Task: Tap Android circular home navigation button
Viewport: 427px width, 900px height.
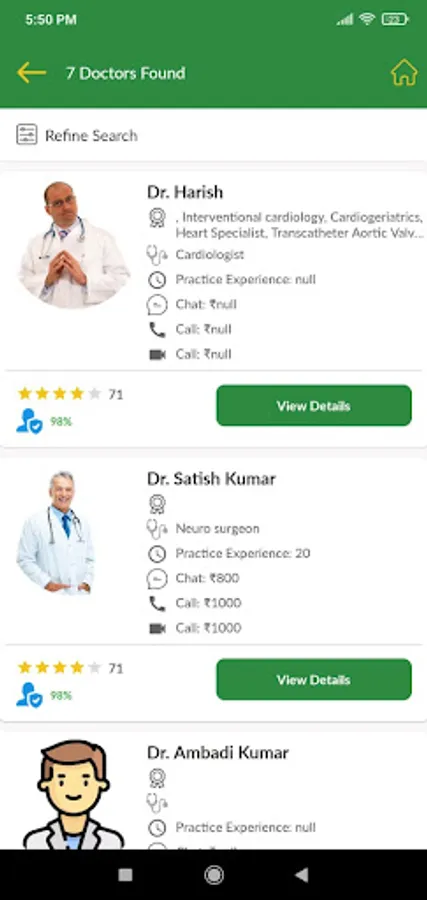Action: click(x=214, y=875)
